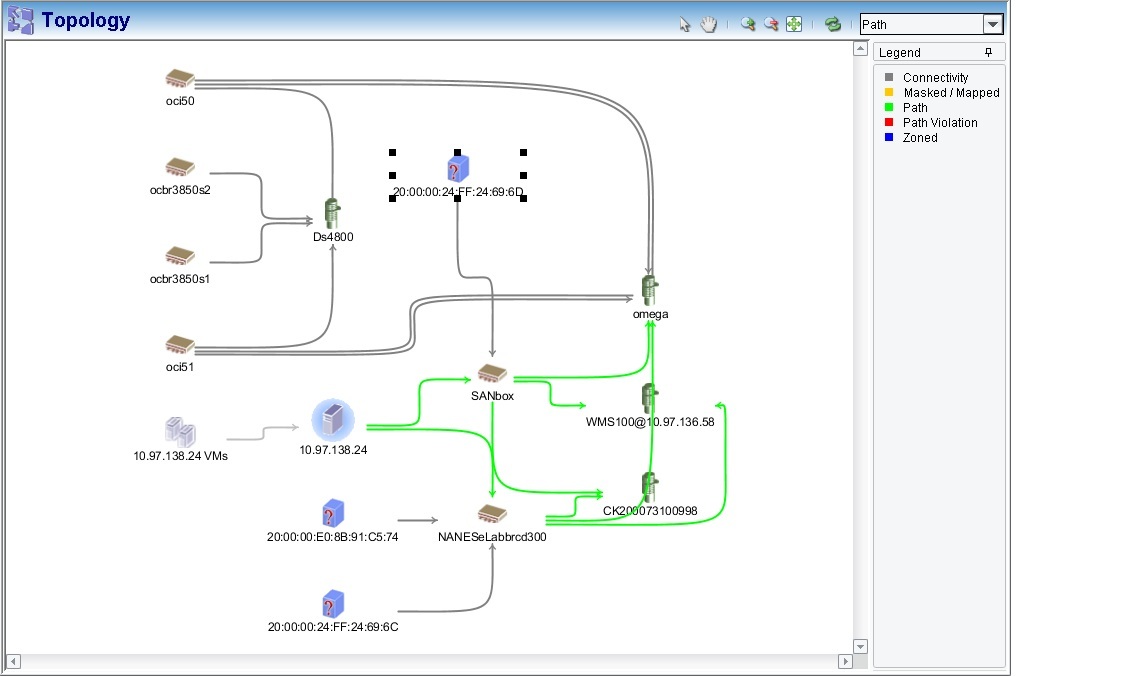Screen dimensions: 1125x676
Task: Select unknown device 20:00:00:E0:8B:91:C5:74
Action: 333,514
